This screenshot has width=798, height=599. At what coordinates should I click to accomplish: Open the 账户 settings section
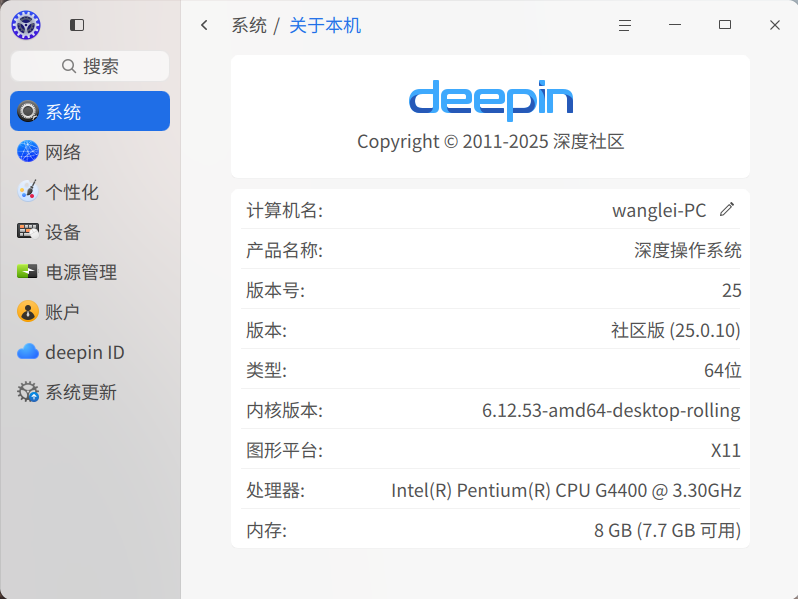pyautogui.click(x=90, y=311)
